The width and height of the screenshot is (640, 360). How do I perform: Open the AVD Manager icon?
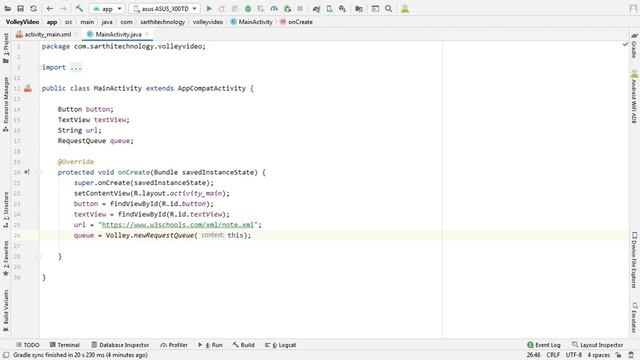(x=329, y=9)
